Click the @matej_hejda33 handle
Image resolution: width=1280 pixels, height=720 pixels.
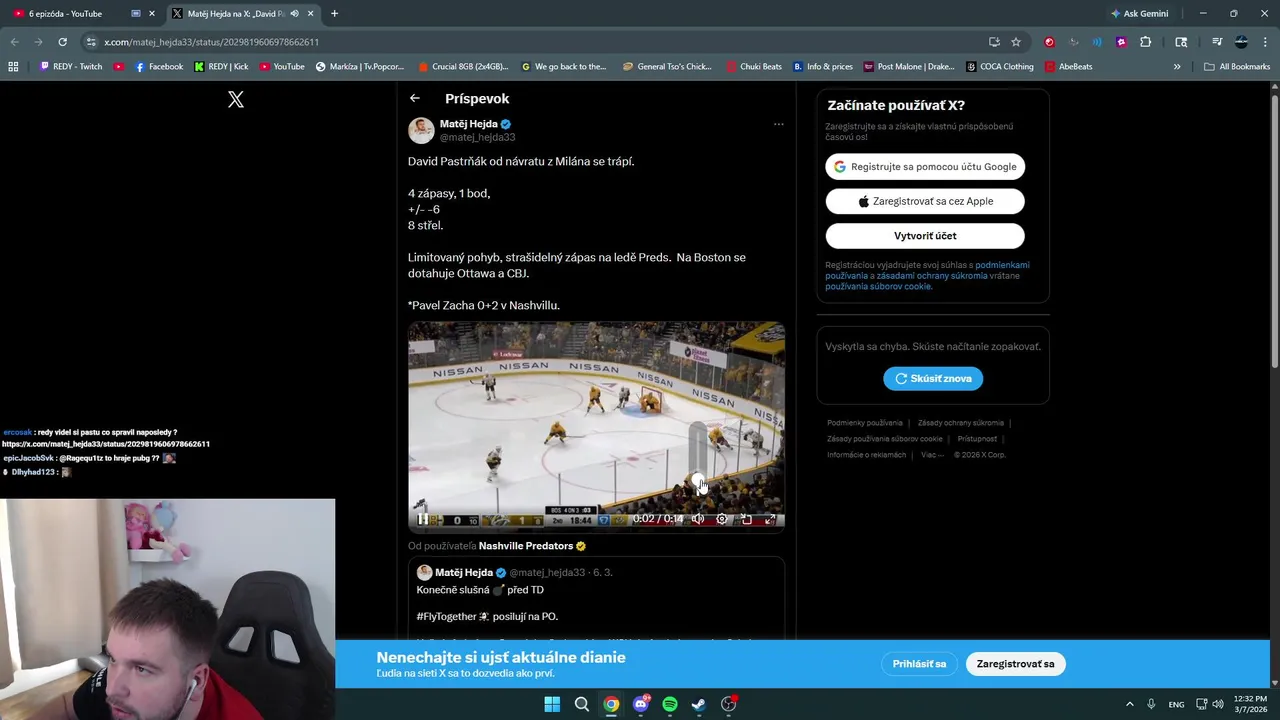tap(477, 137)
